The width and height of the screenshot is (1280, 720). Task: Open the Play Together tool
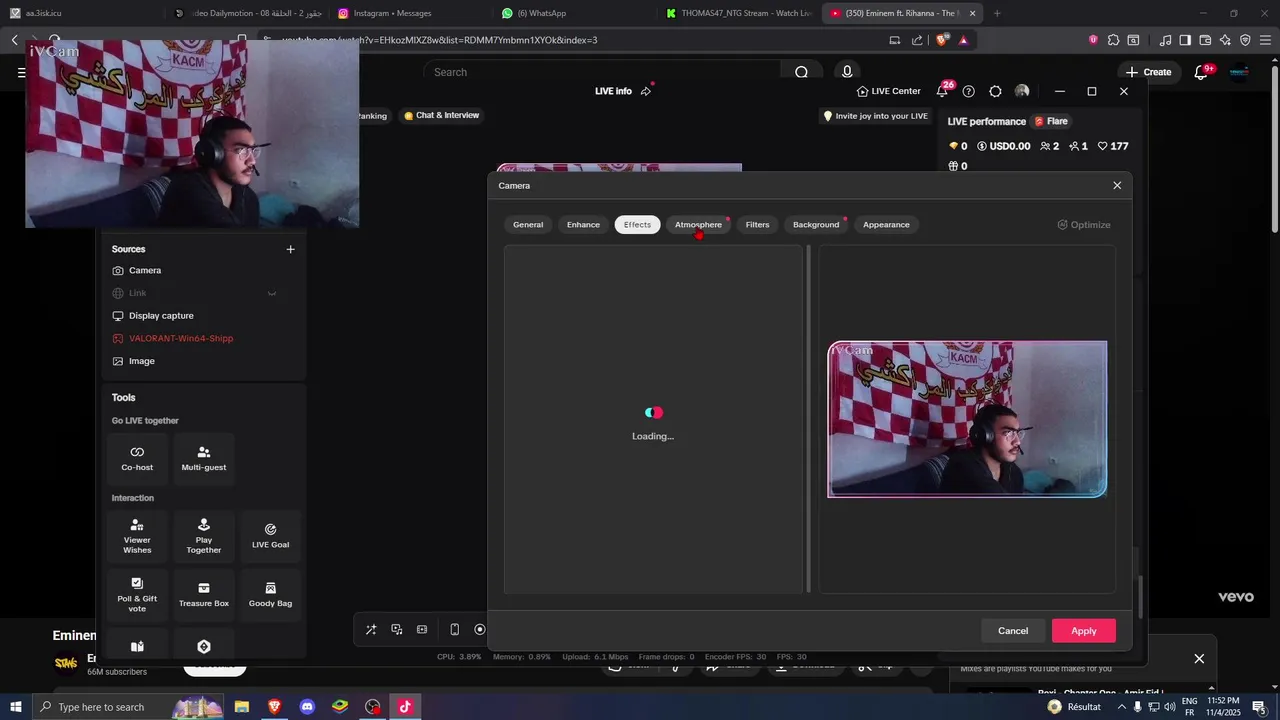click(204, 536)
